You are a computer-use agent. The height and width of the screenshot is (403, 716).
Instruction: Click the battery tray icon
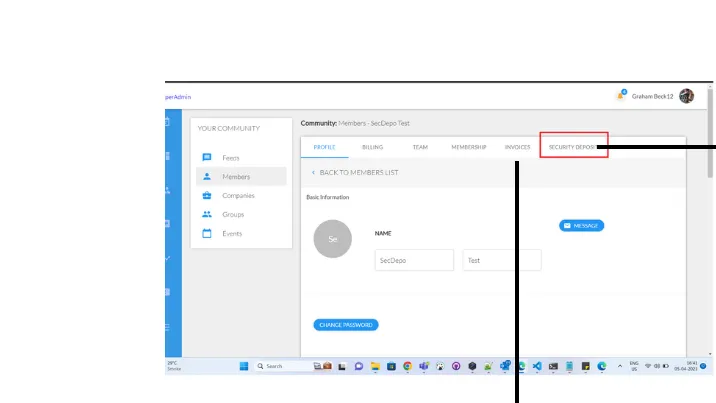pos(666,366)
